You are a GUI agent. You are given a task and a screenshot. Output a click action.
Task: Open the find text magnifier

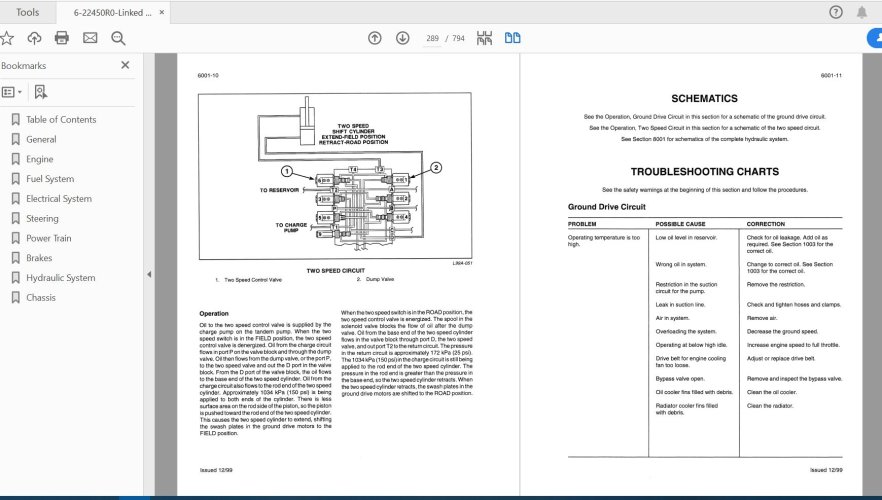coord(118,38)
